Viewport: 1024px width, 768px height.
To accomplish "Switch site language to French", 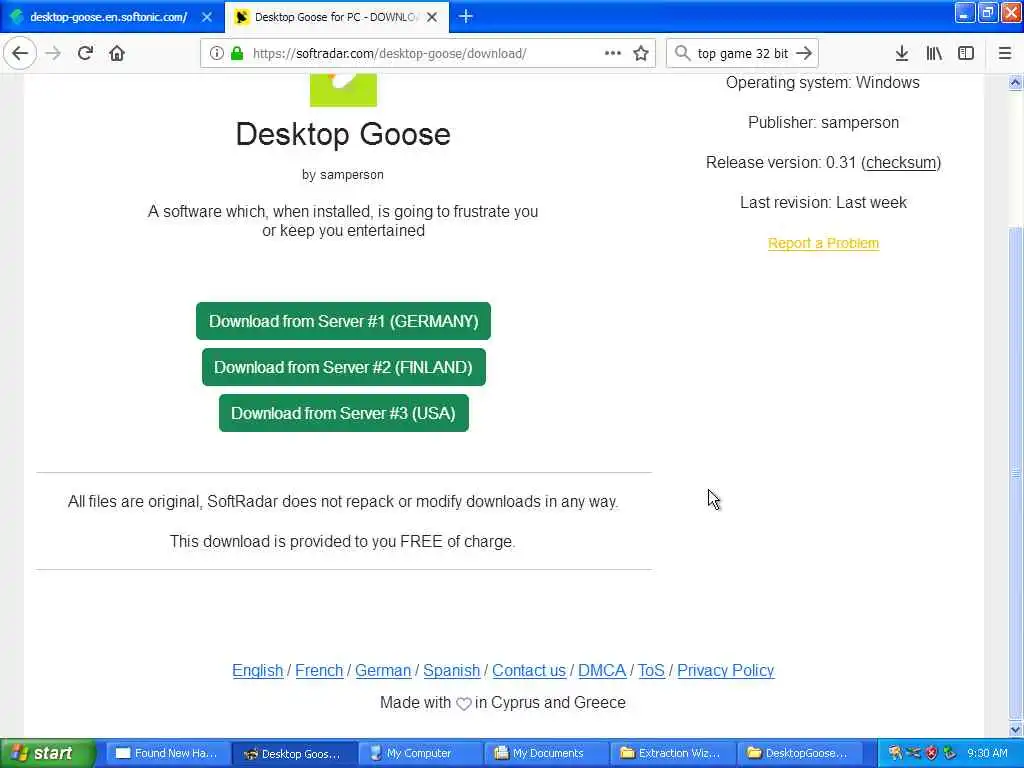I will (319, 671).
